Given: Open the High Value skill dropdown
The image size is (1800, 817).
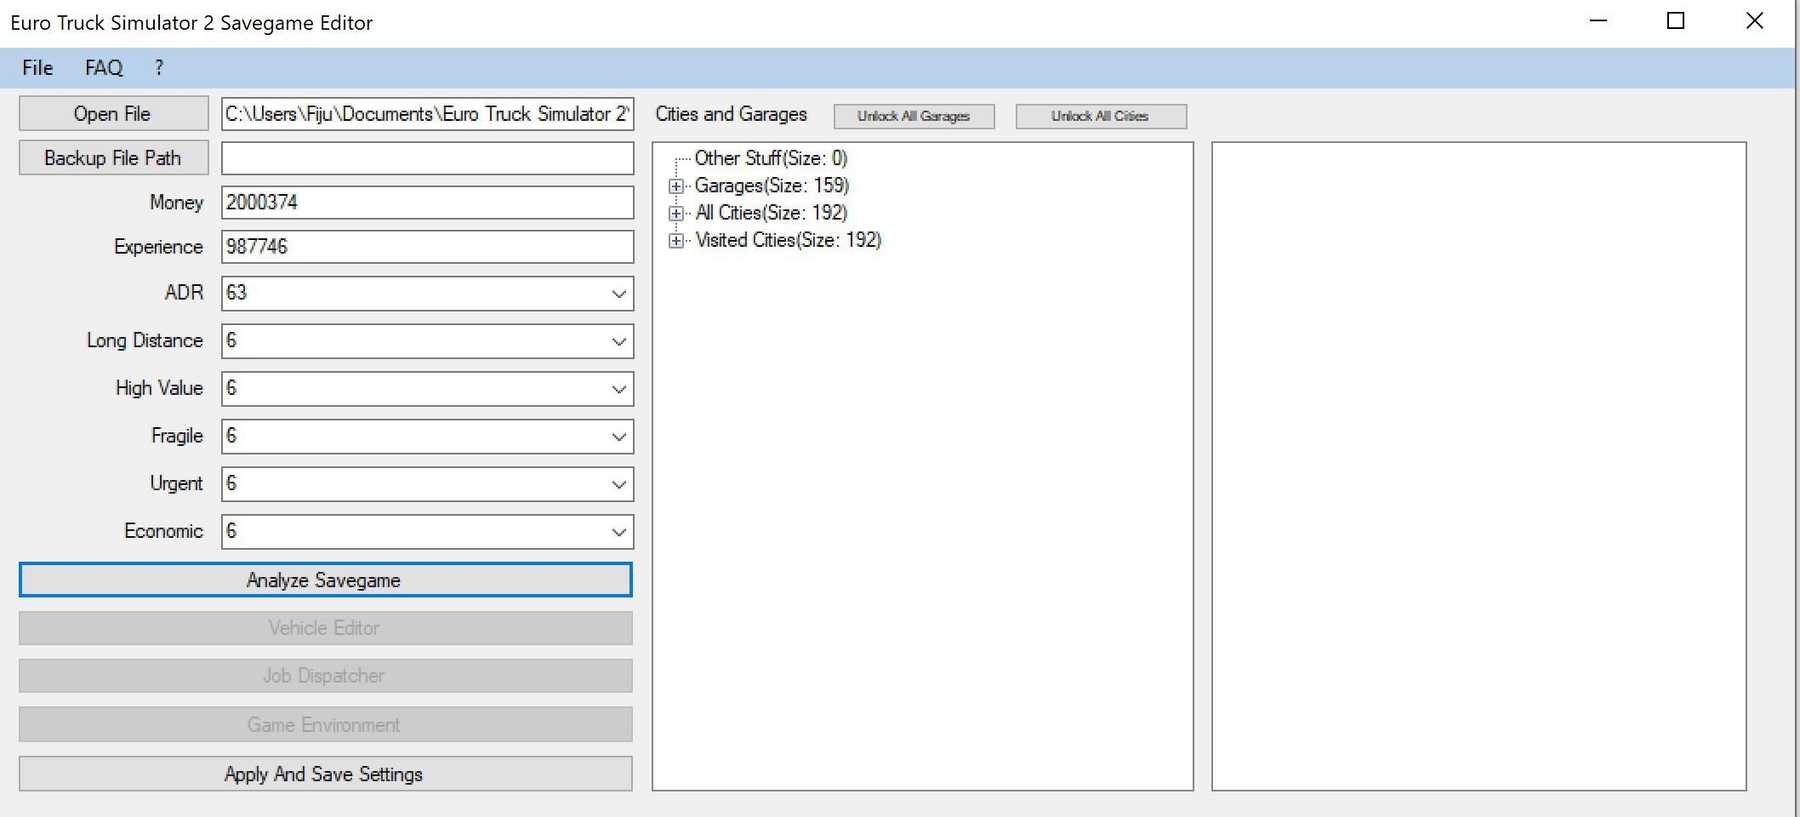Looking at the screenshot, I should coord(618,389).
